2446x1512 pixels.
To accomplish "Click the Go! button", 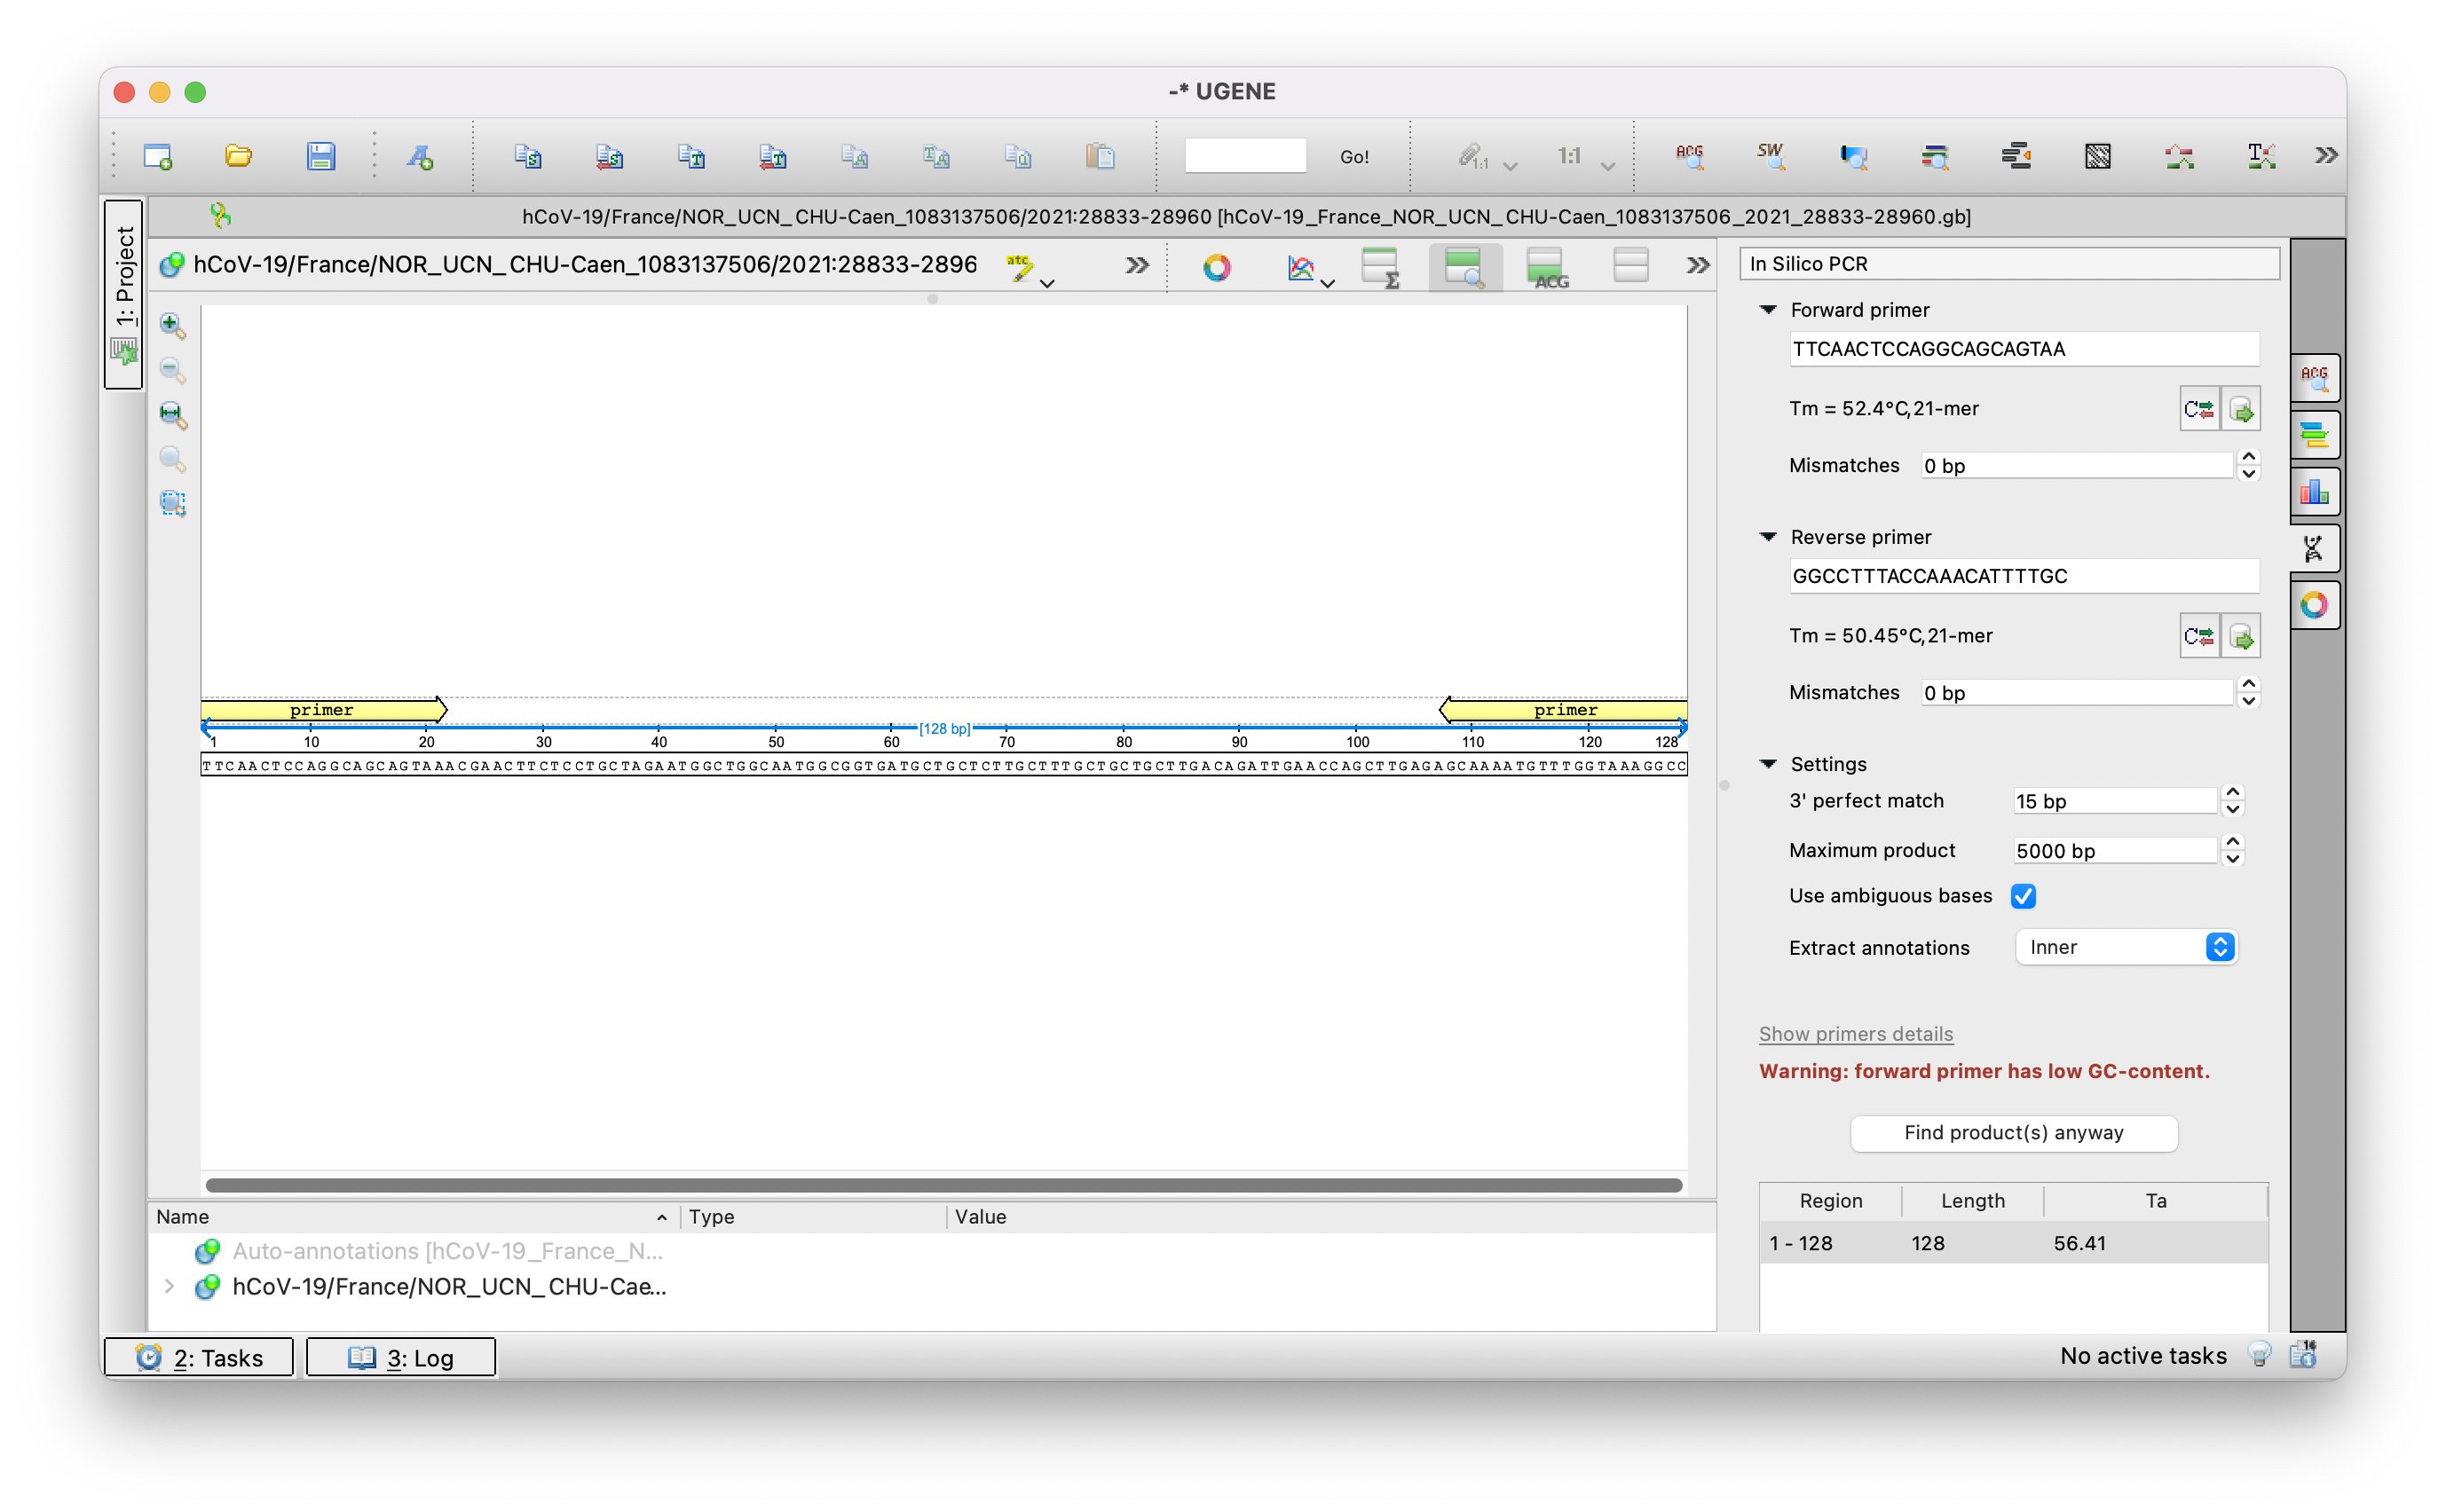I will (x=1354, y=156).
